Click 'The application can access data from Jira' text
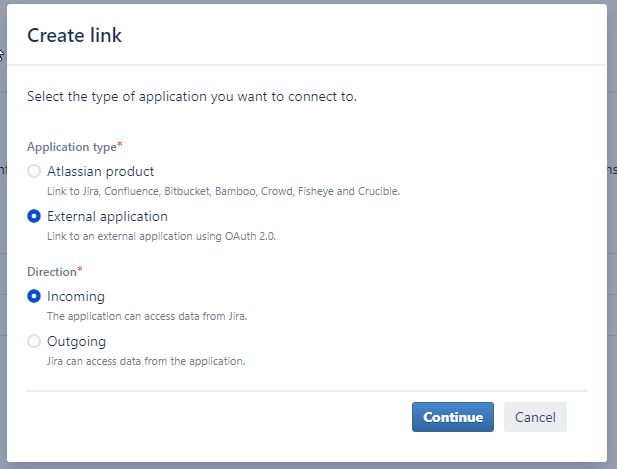617x469 pixels. click(x=147, y=316)
